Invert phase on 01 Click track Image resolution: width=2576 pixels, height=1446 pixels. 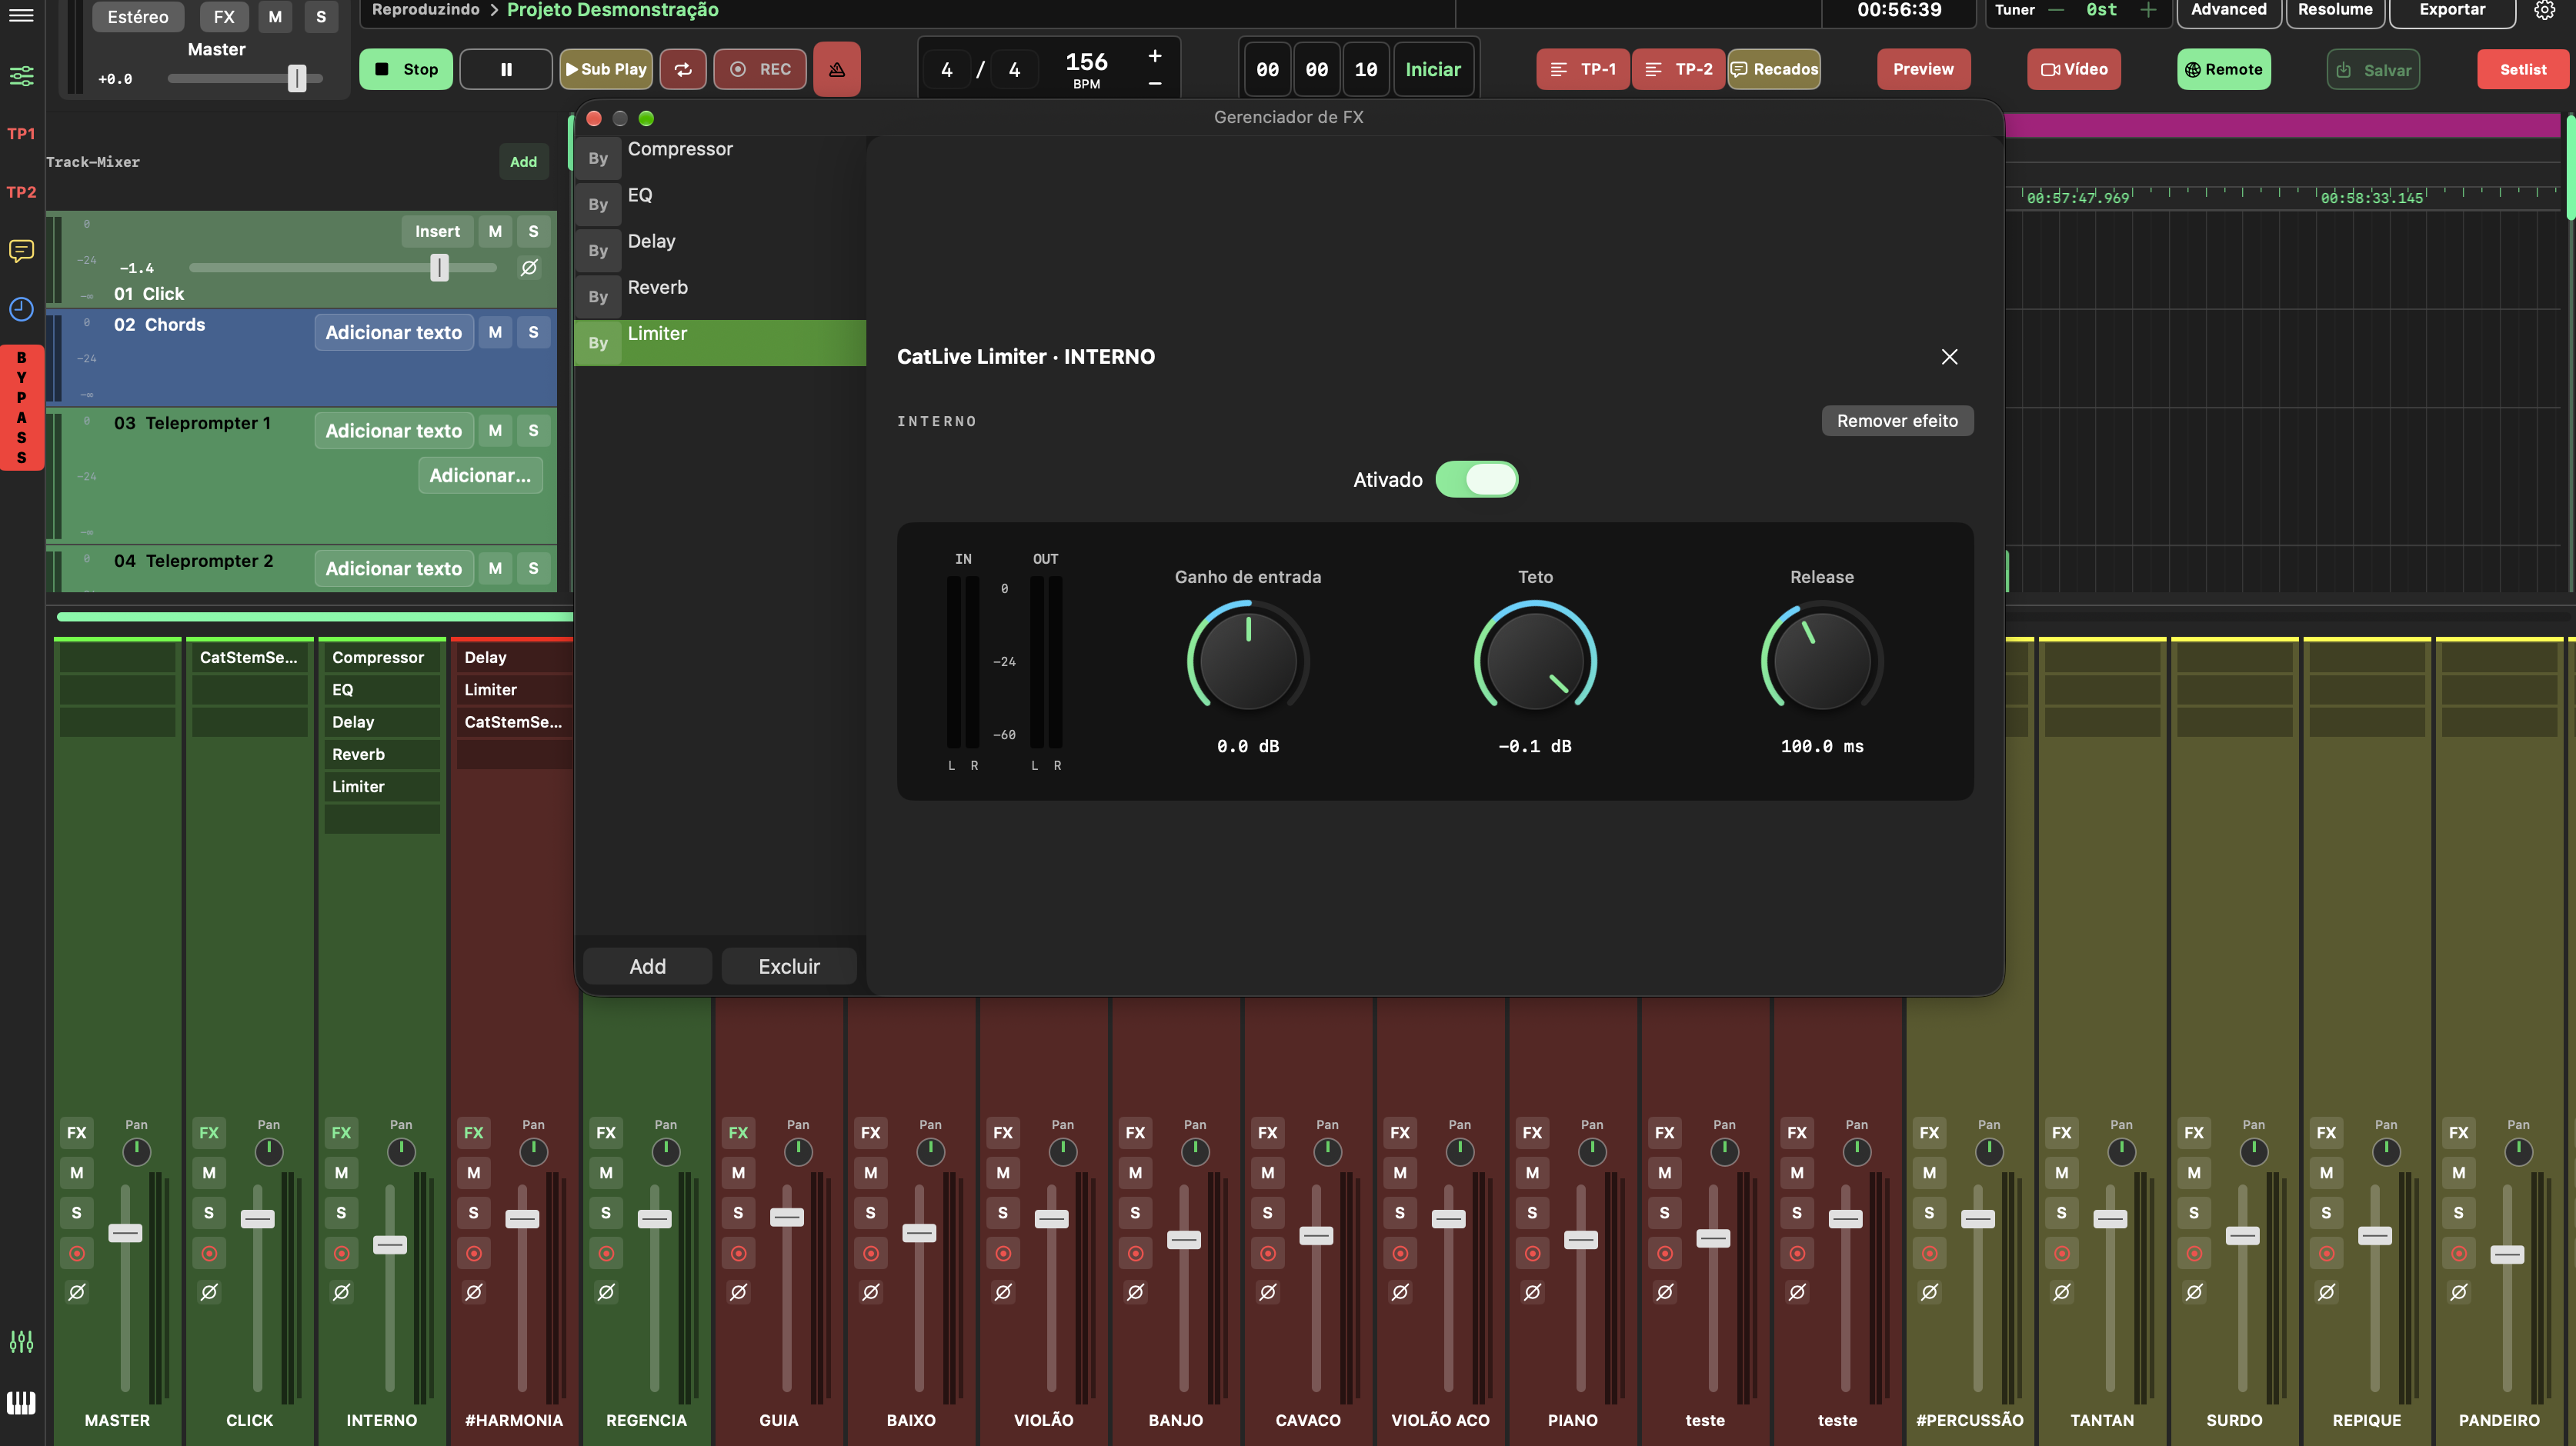tap(529, 268)
